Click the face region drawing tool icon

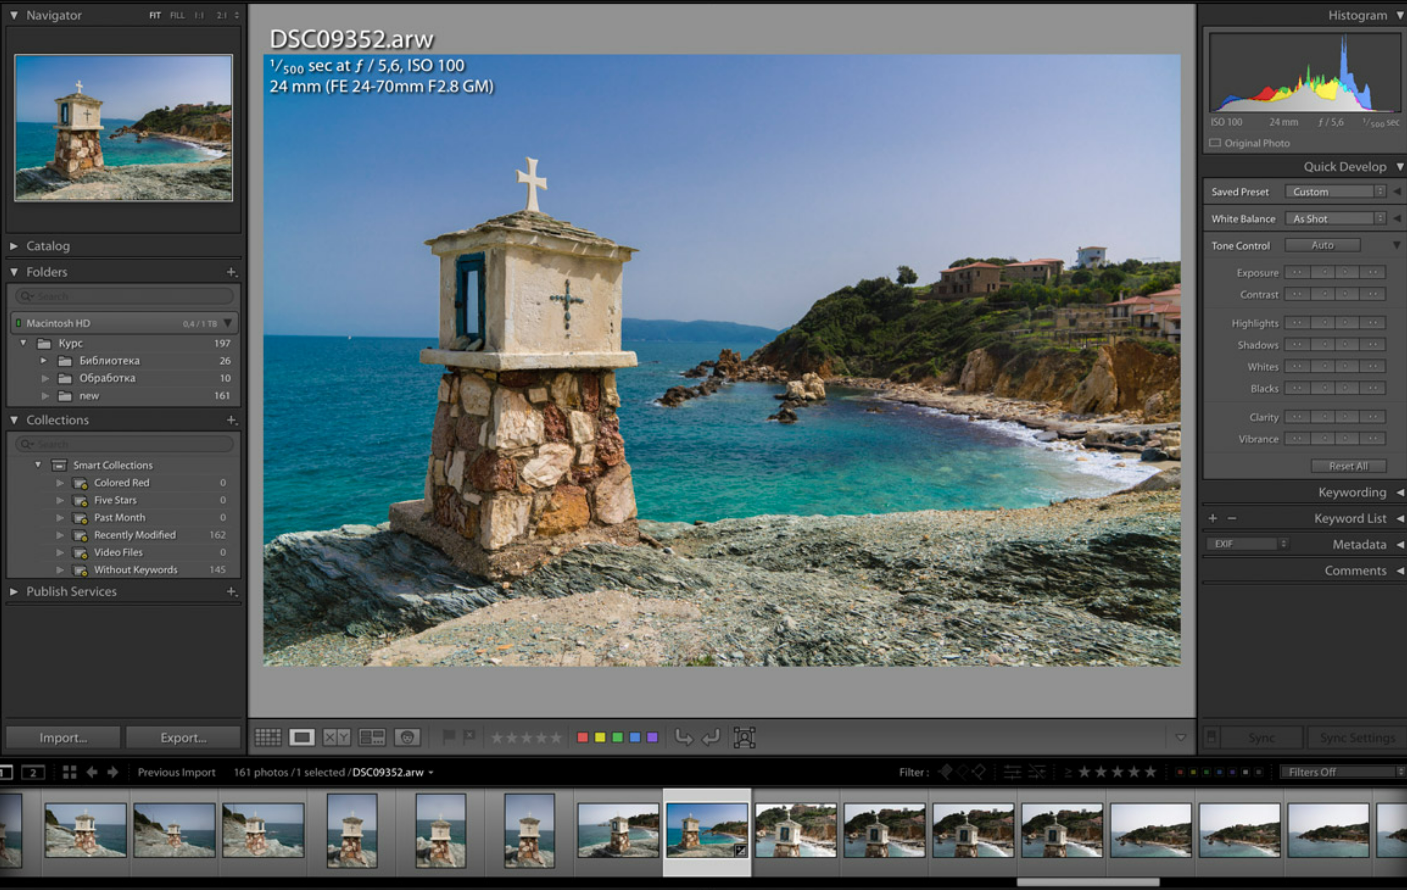(744, 737)
